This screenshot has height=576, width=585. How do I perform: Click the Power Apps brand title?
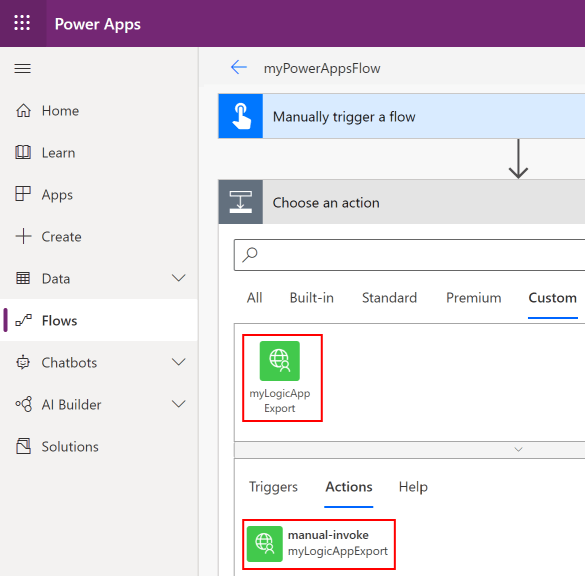tap(98, 24)
